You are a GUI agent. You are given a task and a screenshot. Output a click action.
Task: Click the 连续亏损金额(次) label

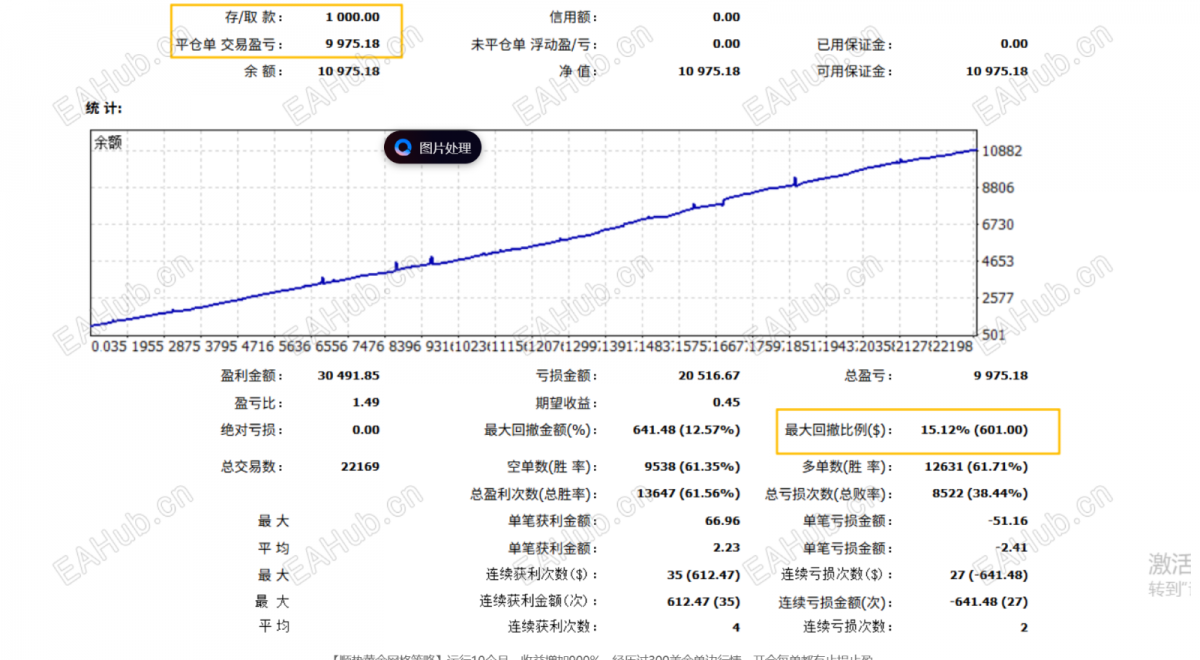pyautogui.click(x=834, y=602)
